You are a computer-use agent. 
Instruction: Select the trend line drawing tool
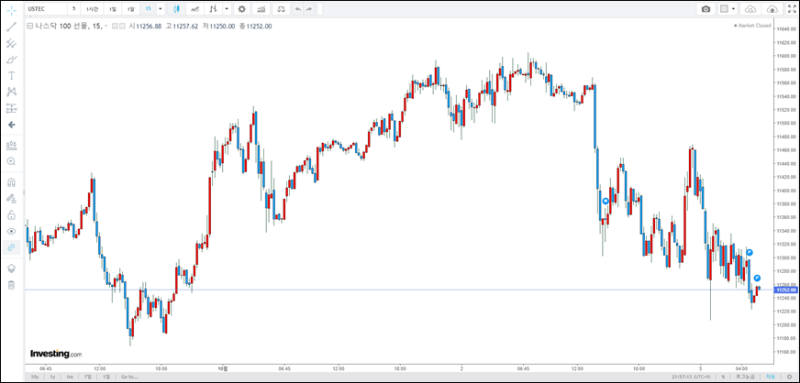11,27
